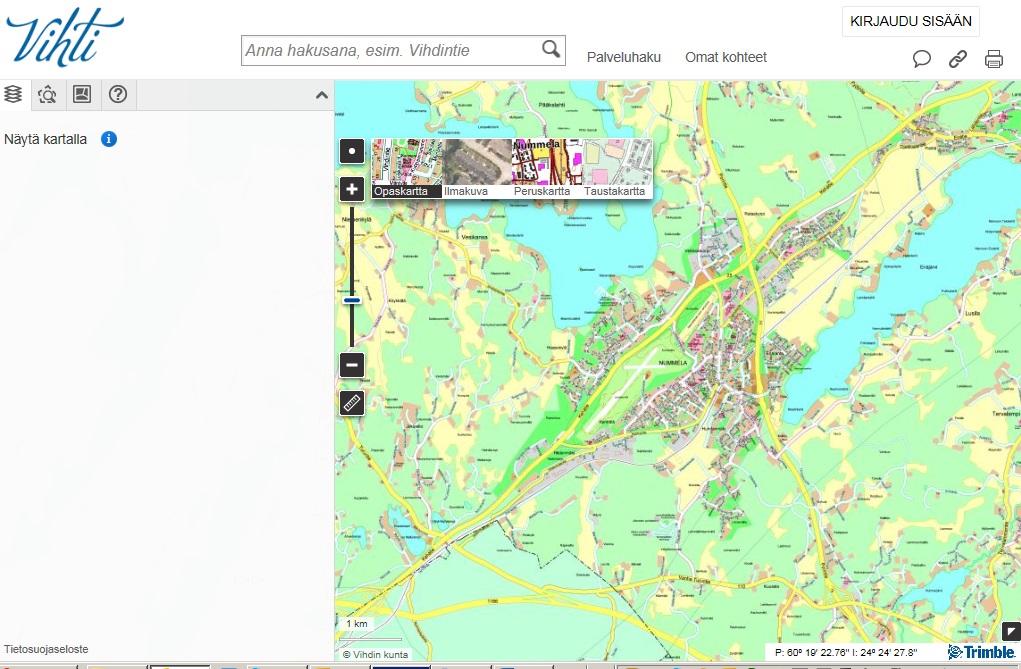Click the minus zoom out button
The image size is (1021, 669).
[x=352, y=365]
